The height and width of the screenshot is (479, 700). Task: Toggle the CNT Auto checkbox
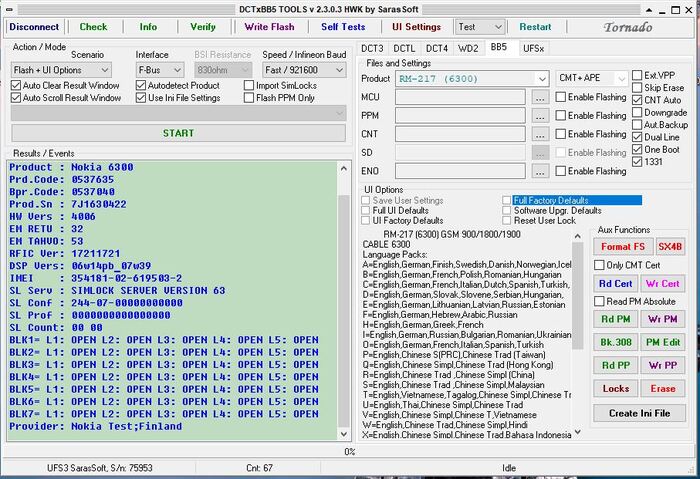tap(638, 100)
